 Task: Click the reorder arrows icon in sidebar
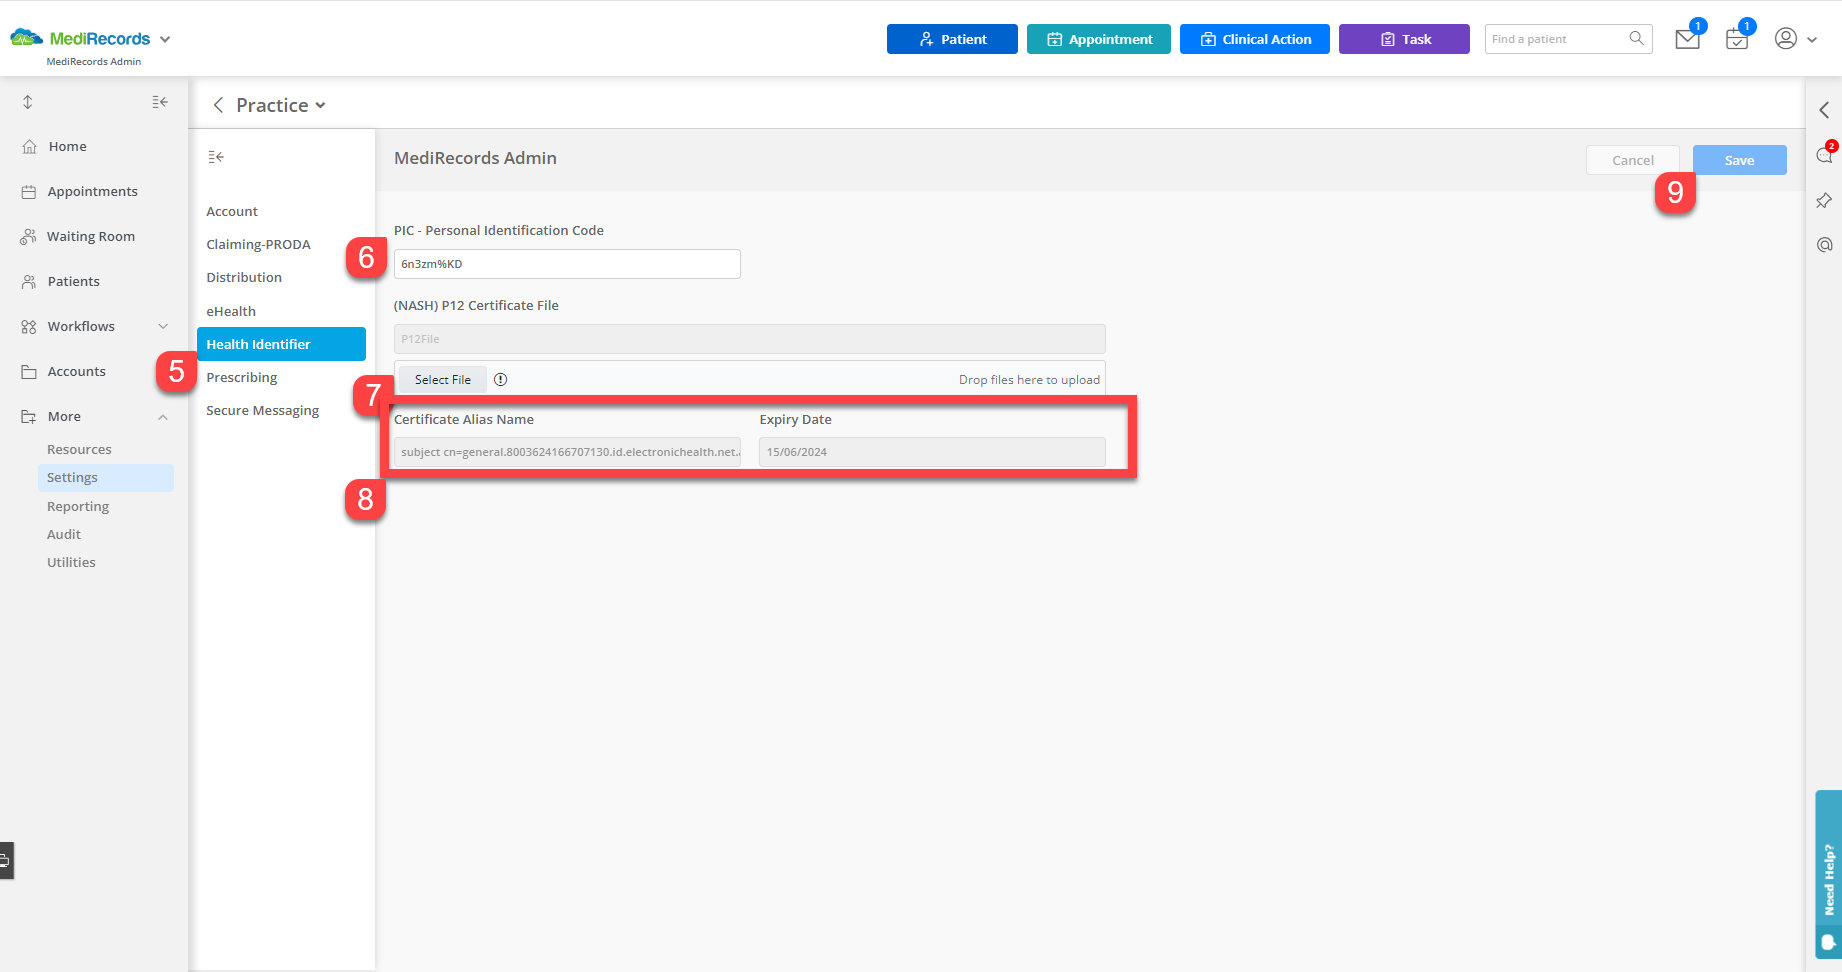[28, 102]
